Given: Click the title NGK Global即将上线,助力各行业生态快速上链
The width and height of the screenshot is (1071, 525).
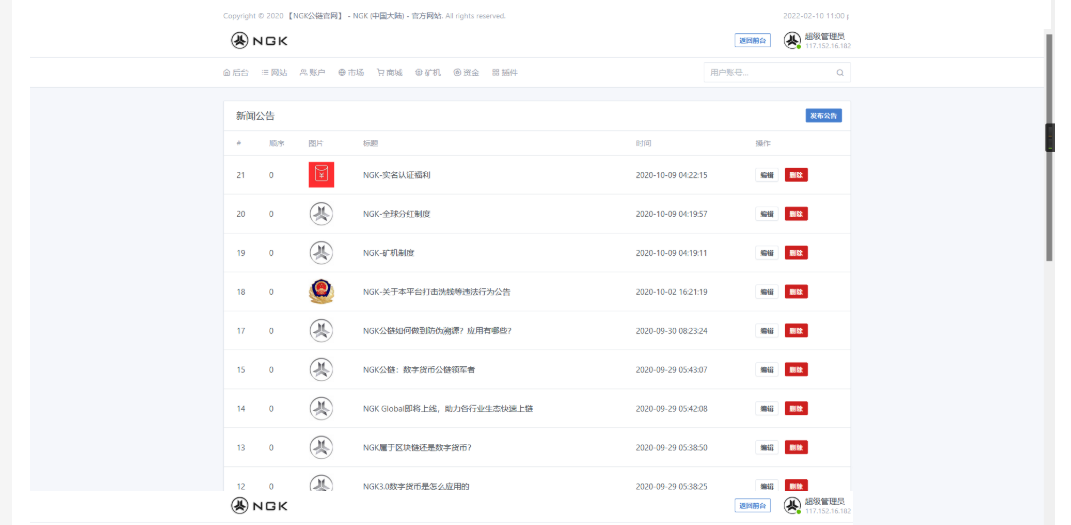Looking at the screenshot, I should click(x=448, y=408).
